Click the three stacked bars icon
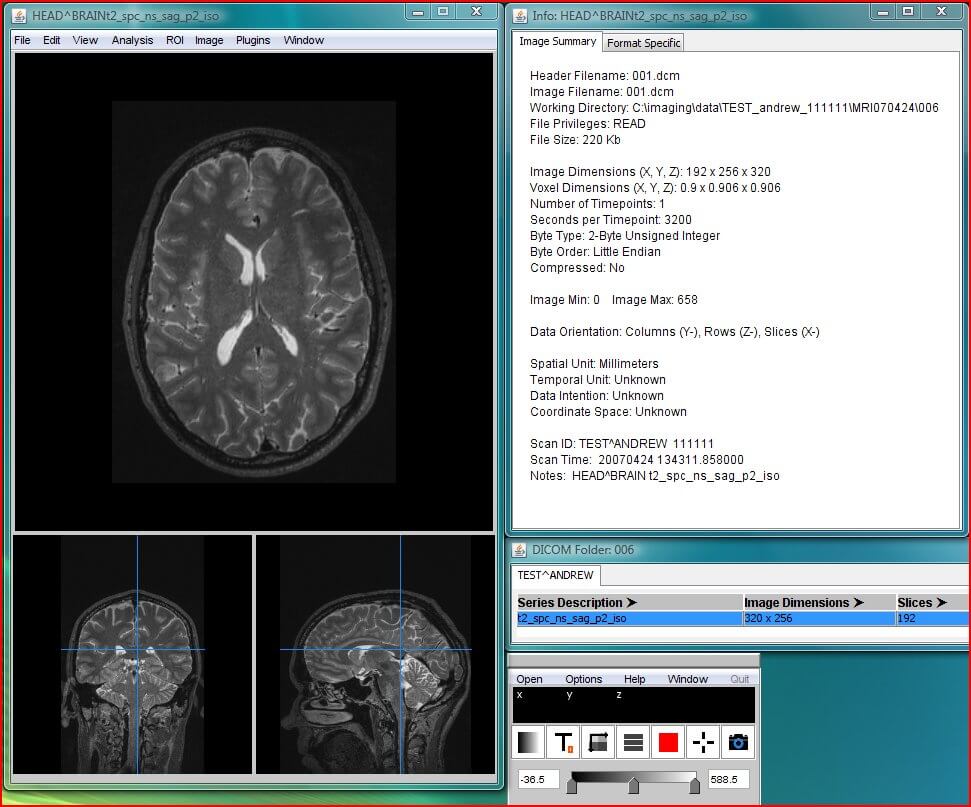Viewport: 971px width, 807px height. (633, 742)
